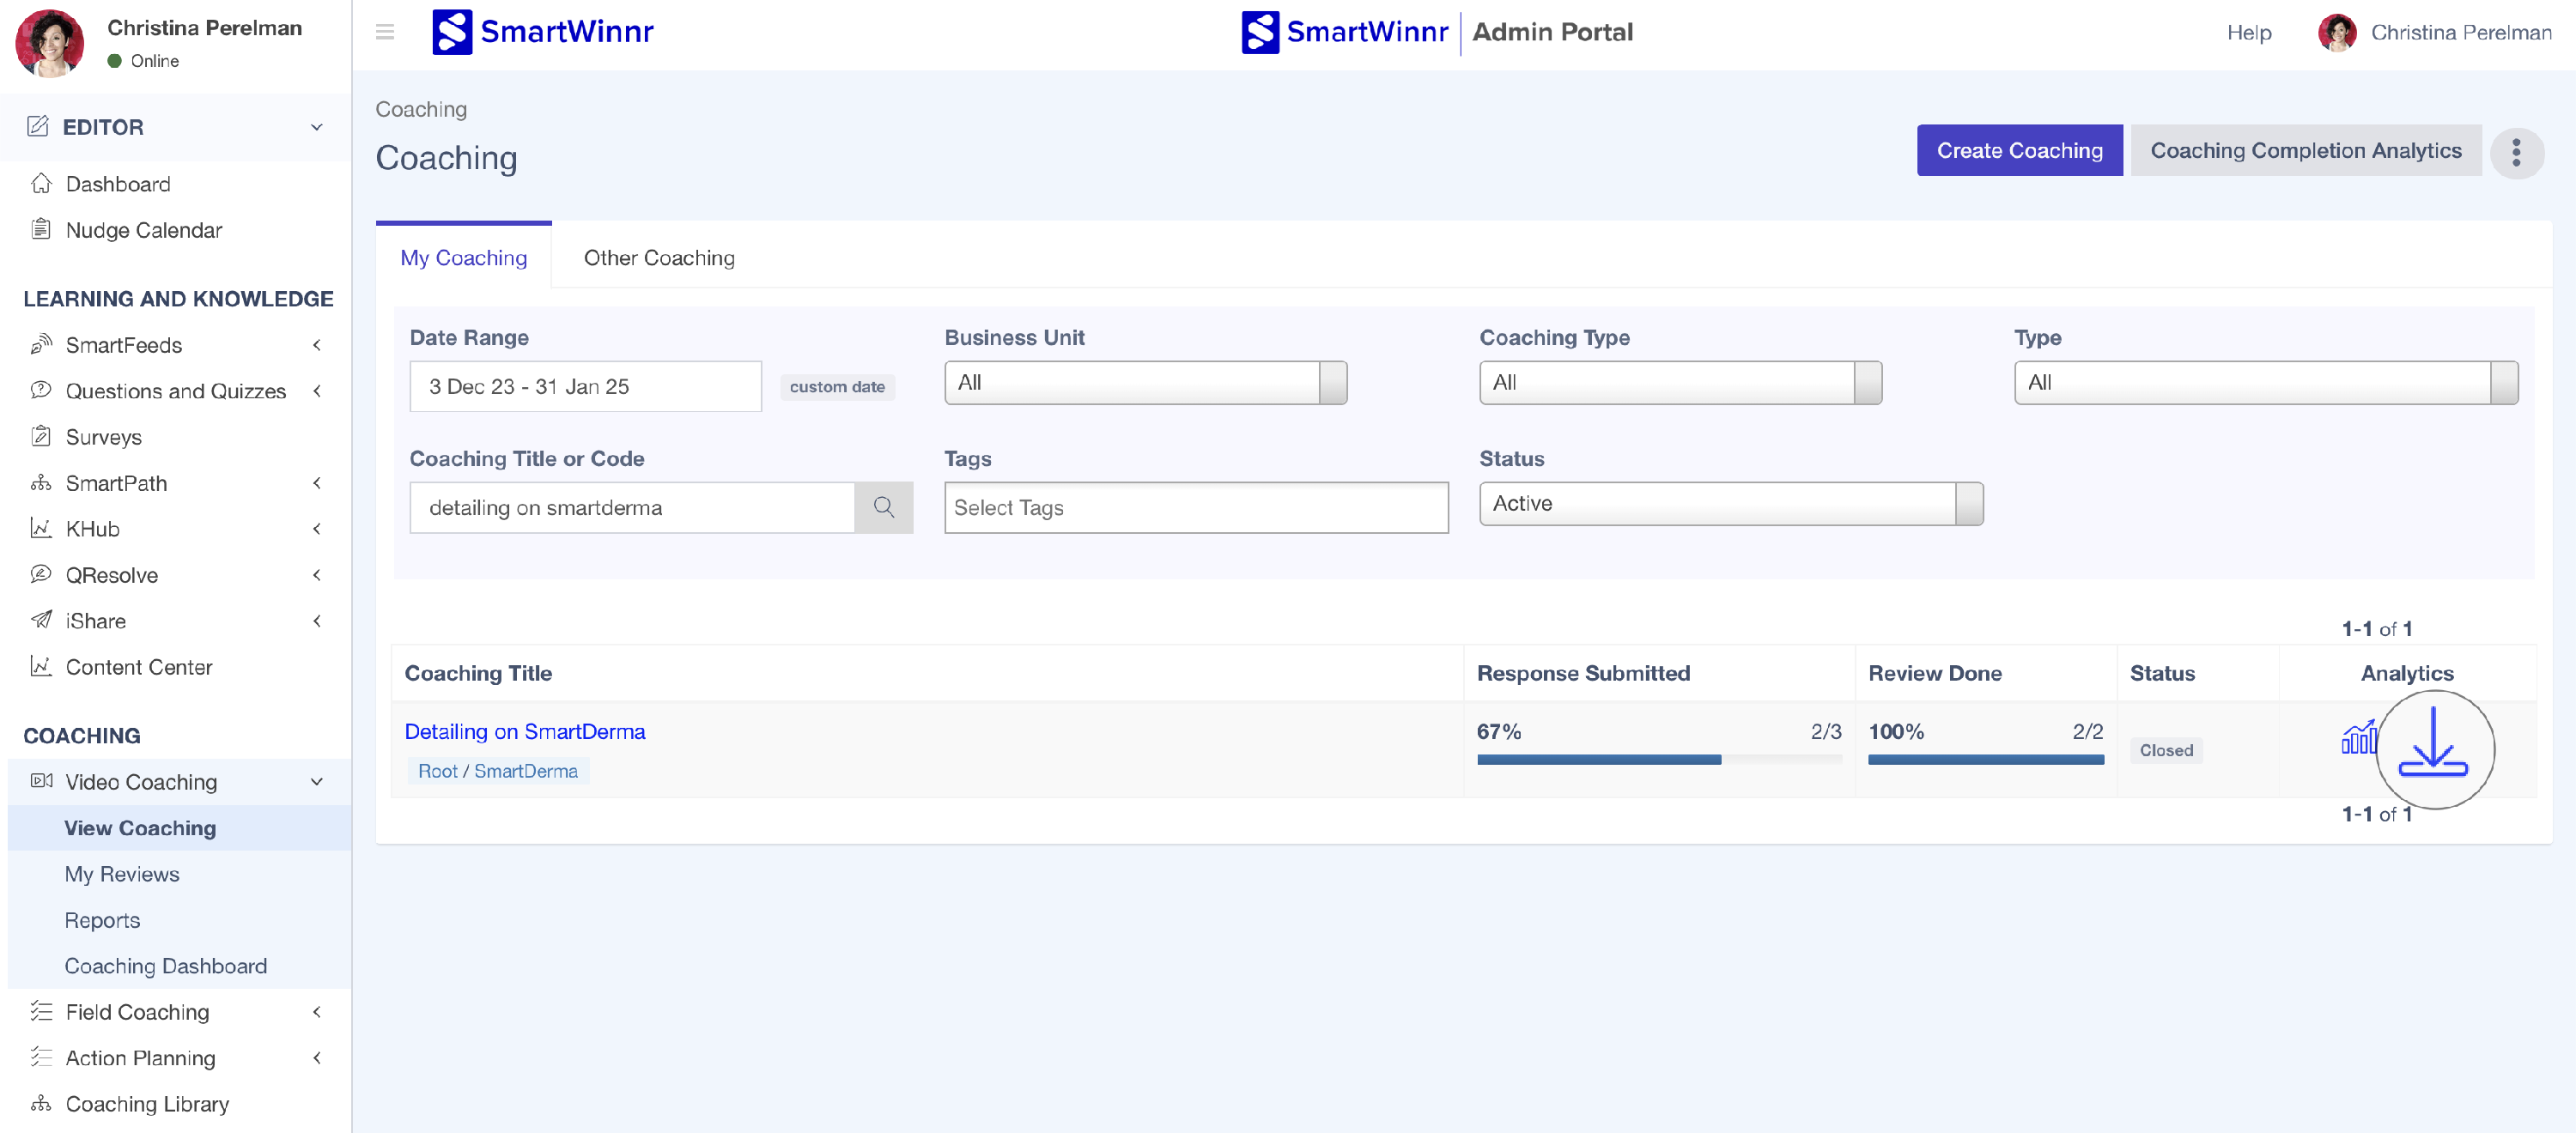Select My Reviews in sidebar
This screenshot has width=2576, height=1133.
tap(122, 874)
